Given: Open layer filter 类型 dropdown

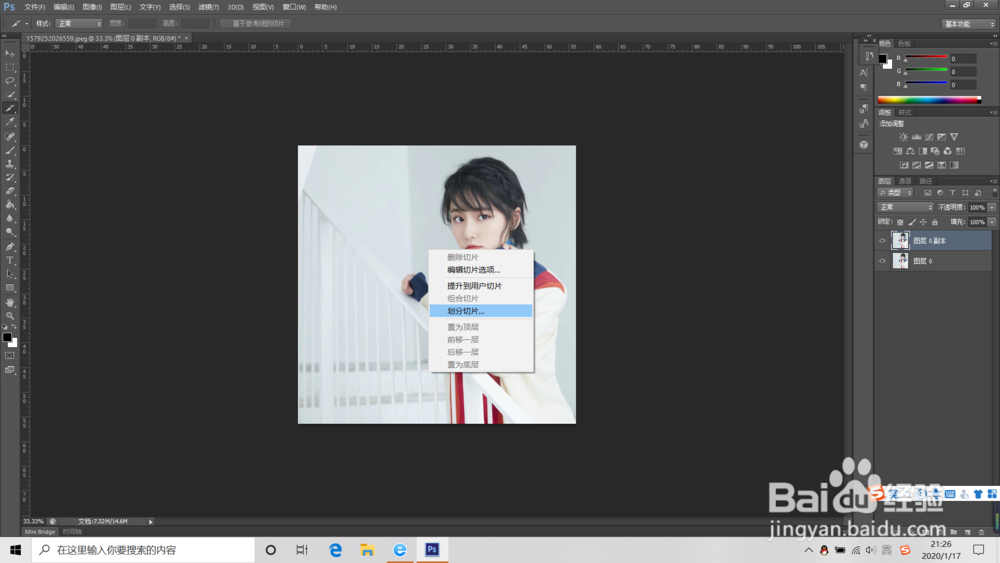Looking at the screenshot, I should (x=895, y=193).
